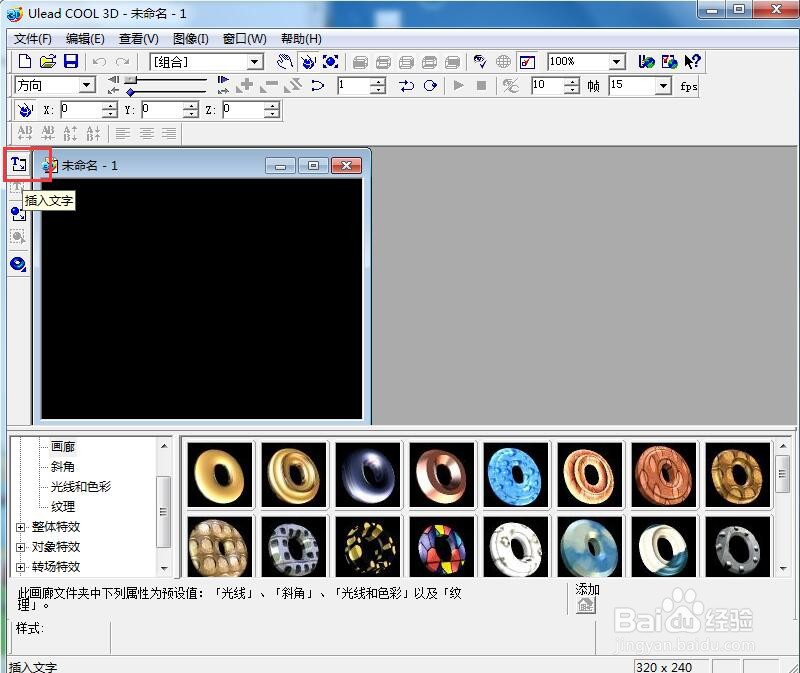The image size is (800, 673).
Task: Open the 15 fps frame rate dropdown
Action: [663, 86]
